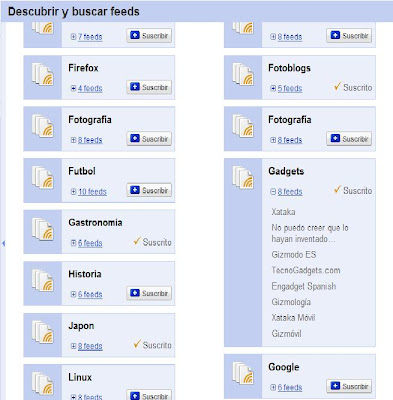Select the TecnoGadgets.com feed entry
Viewport: 393px width, 400px height.
306,270
